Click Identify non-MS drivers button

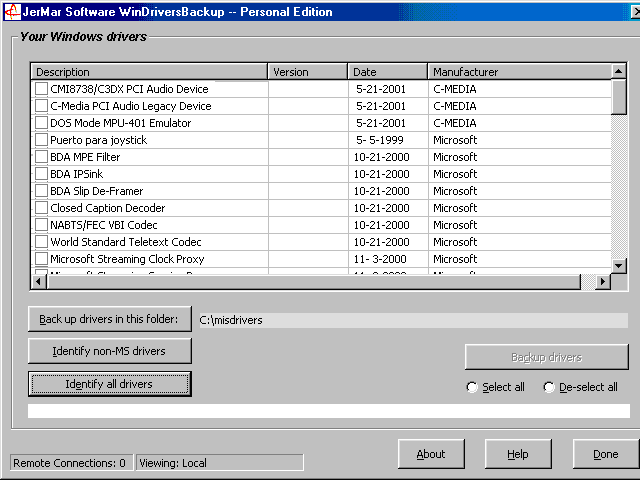tap(110, 351)
